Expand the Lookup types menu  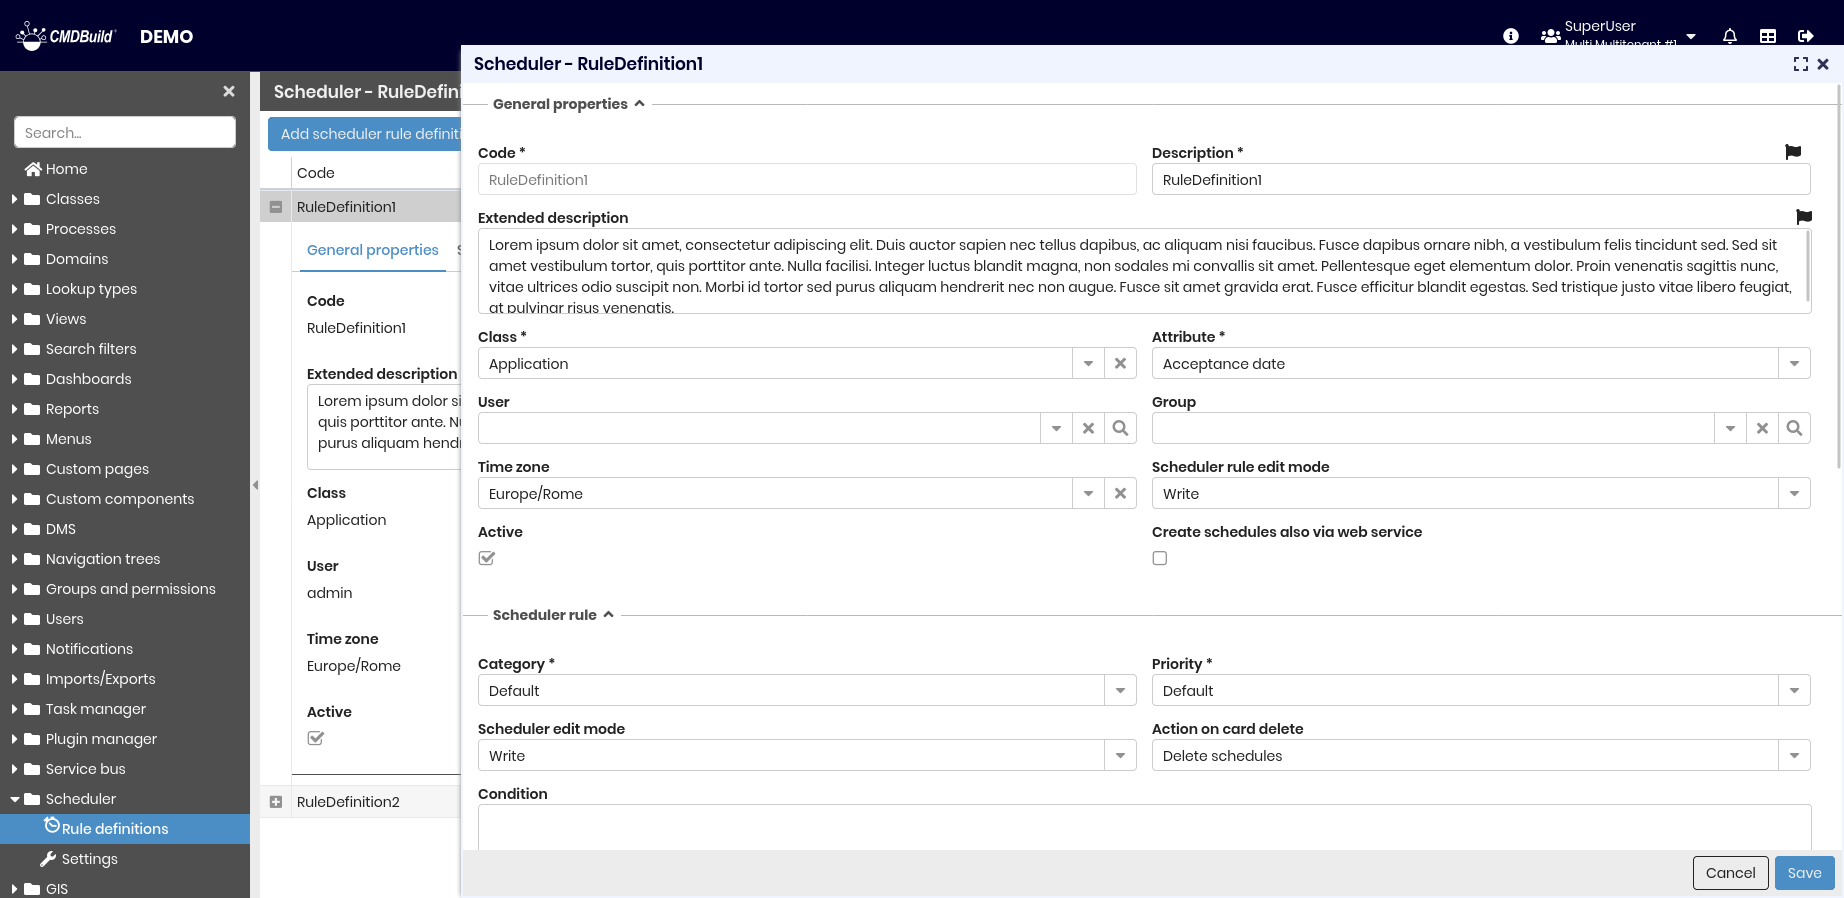15,289
